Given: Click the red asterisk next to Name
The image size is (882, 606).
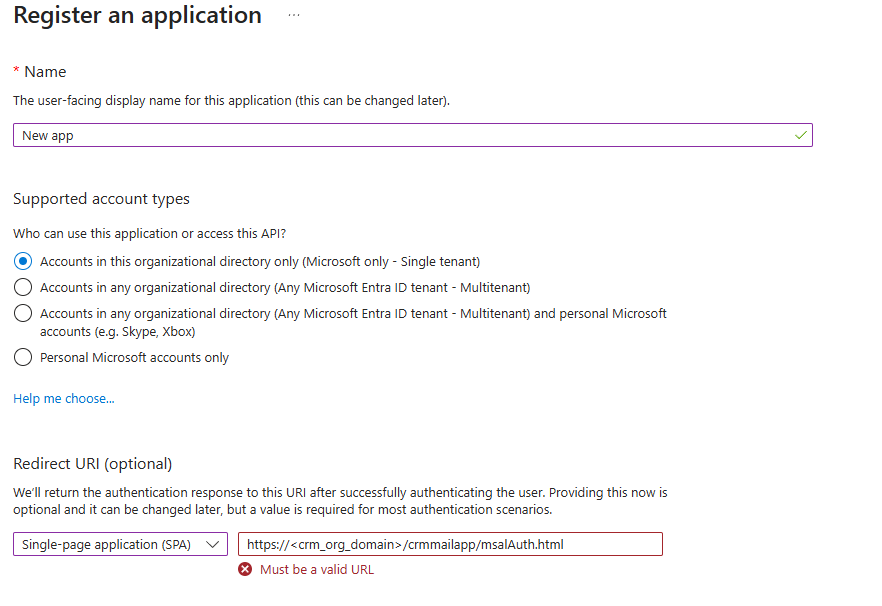Looking at the screenshot, I should [x=16, y=71].
